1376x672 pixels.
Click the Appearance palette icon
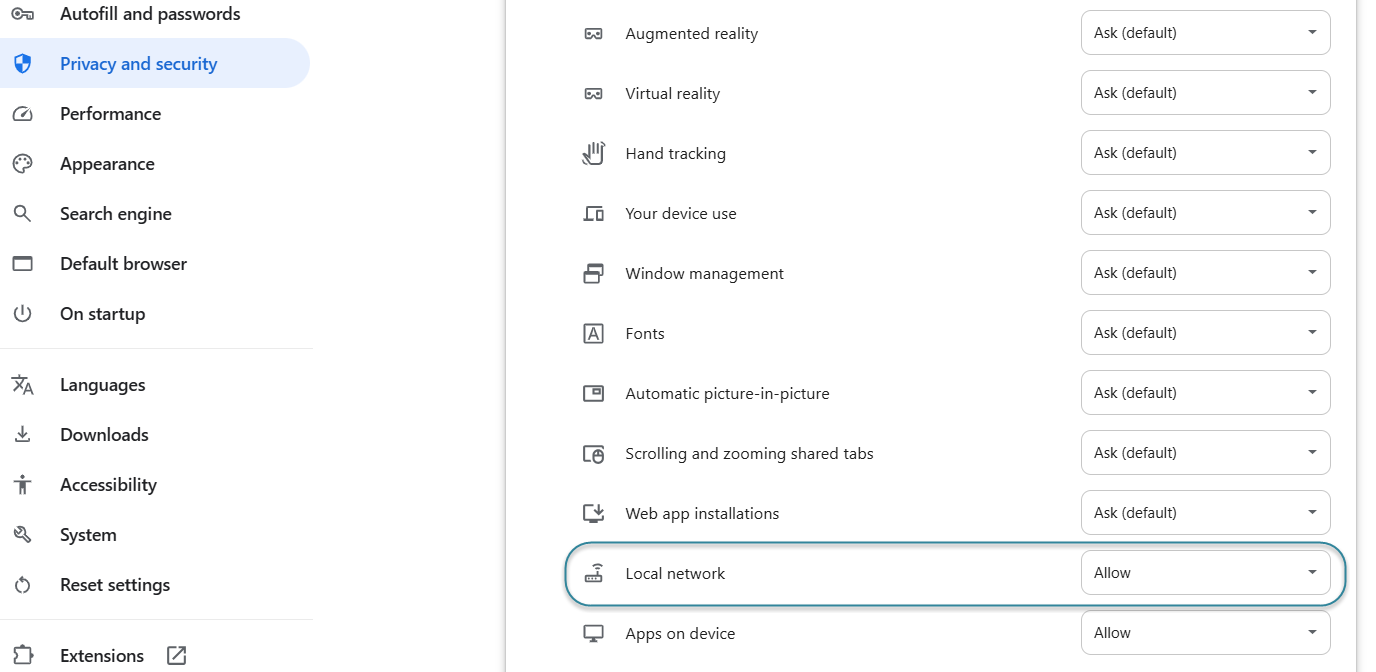tap(22, 164)
